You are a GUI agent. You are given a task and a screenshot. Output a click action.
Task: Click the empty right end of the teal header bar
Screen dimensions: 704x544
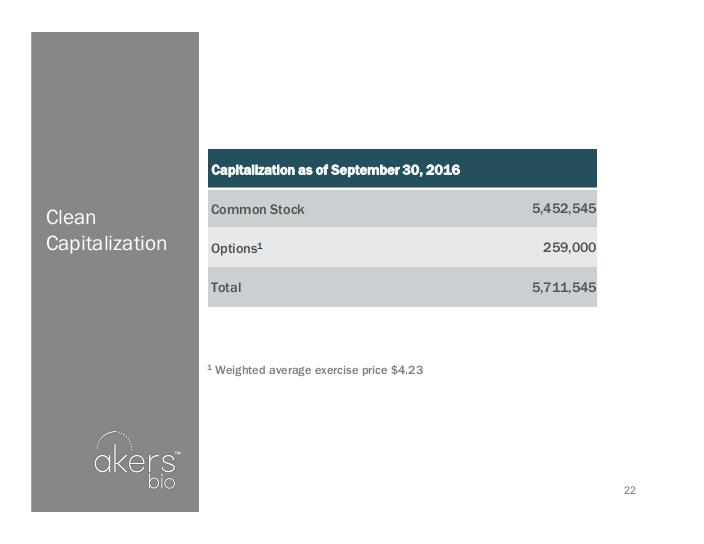[x=540, y=169]
